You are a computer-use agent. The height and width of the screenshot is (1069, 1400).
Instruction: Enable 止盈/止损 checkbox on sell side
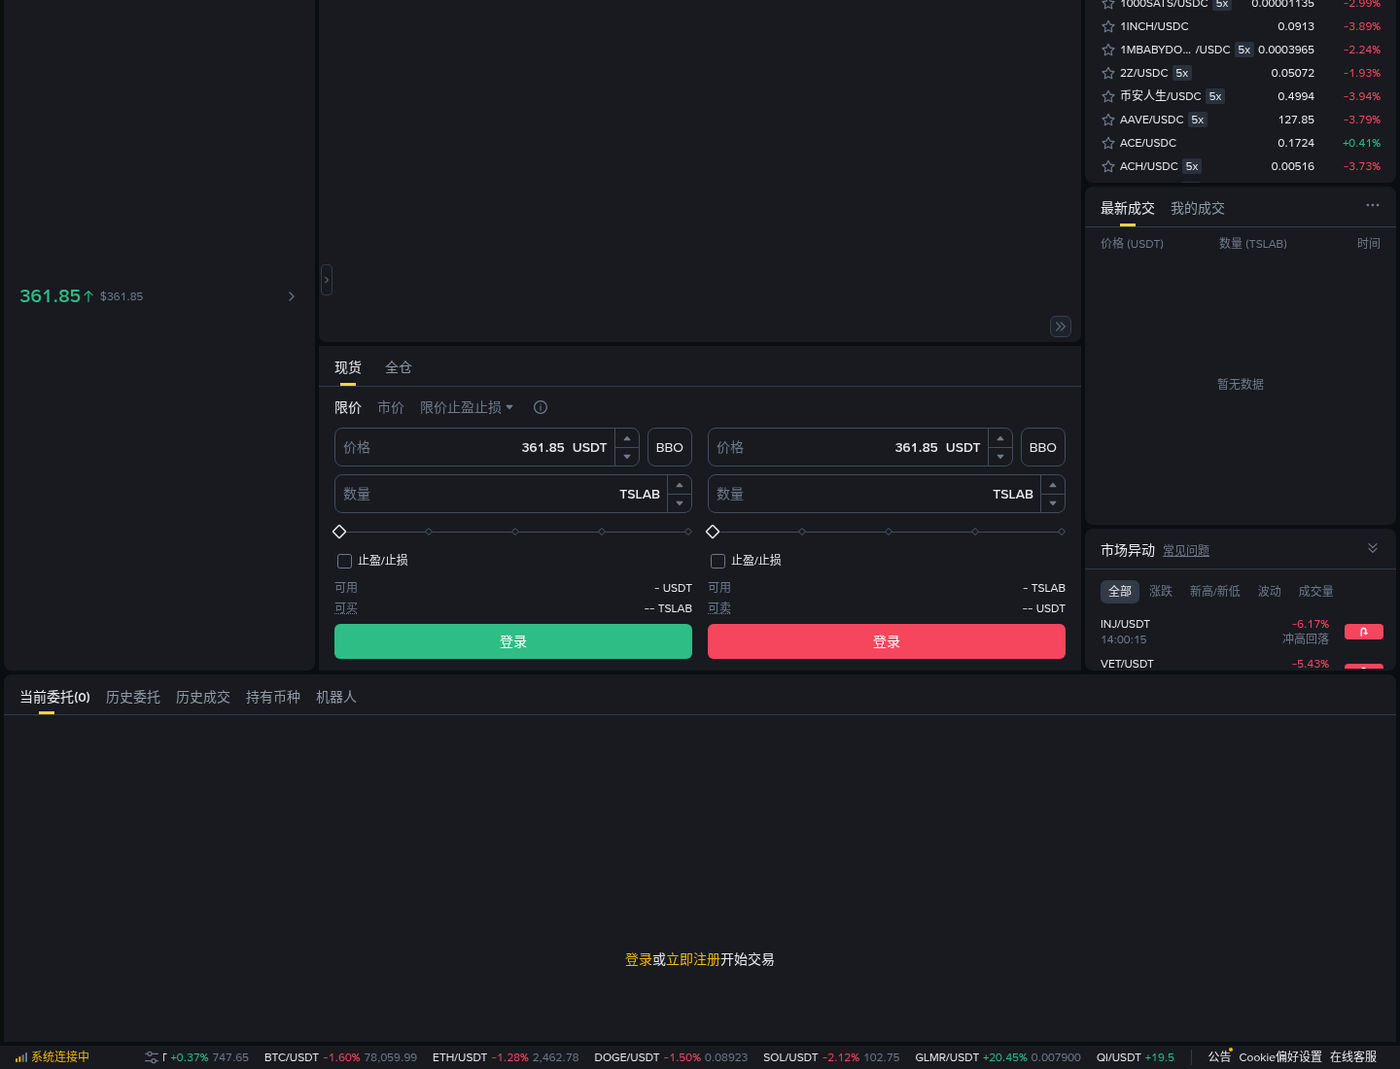point(717,561)
